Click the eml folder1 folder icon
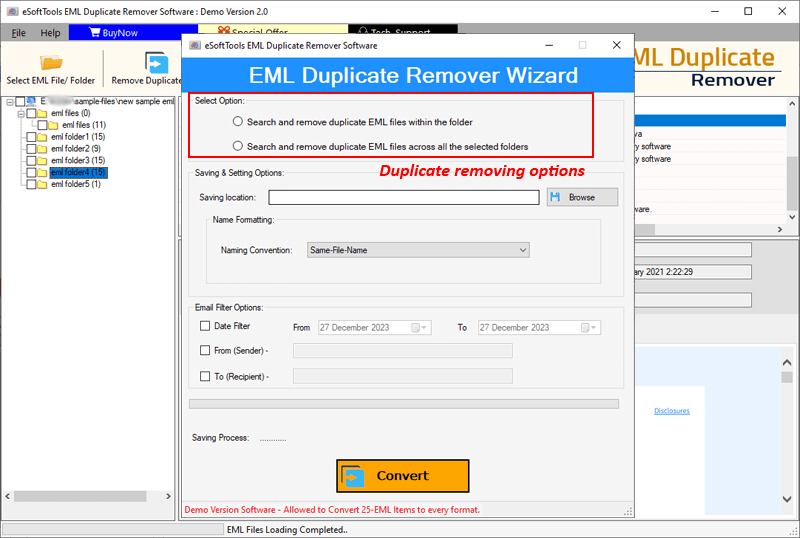The height and width of the screenshot is (538, 800). [42, 137]
